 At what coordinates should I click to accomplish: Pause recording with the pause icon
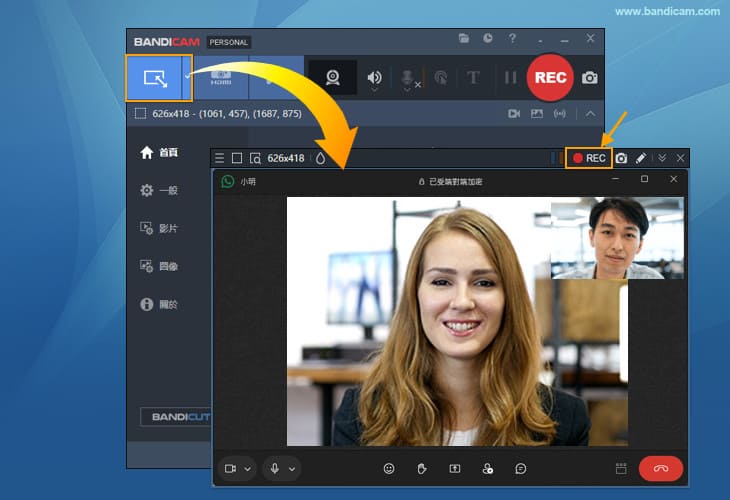pyautogui.click(x=510, y=77)
